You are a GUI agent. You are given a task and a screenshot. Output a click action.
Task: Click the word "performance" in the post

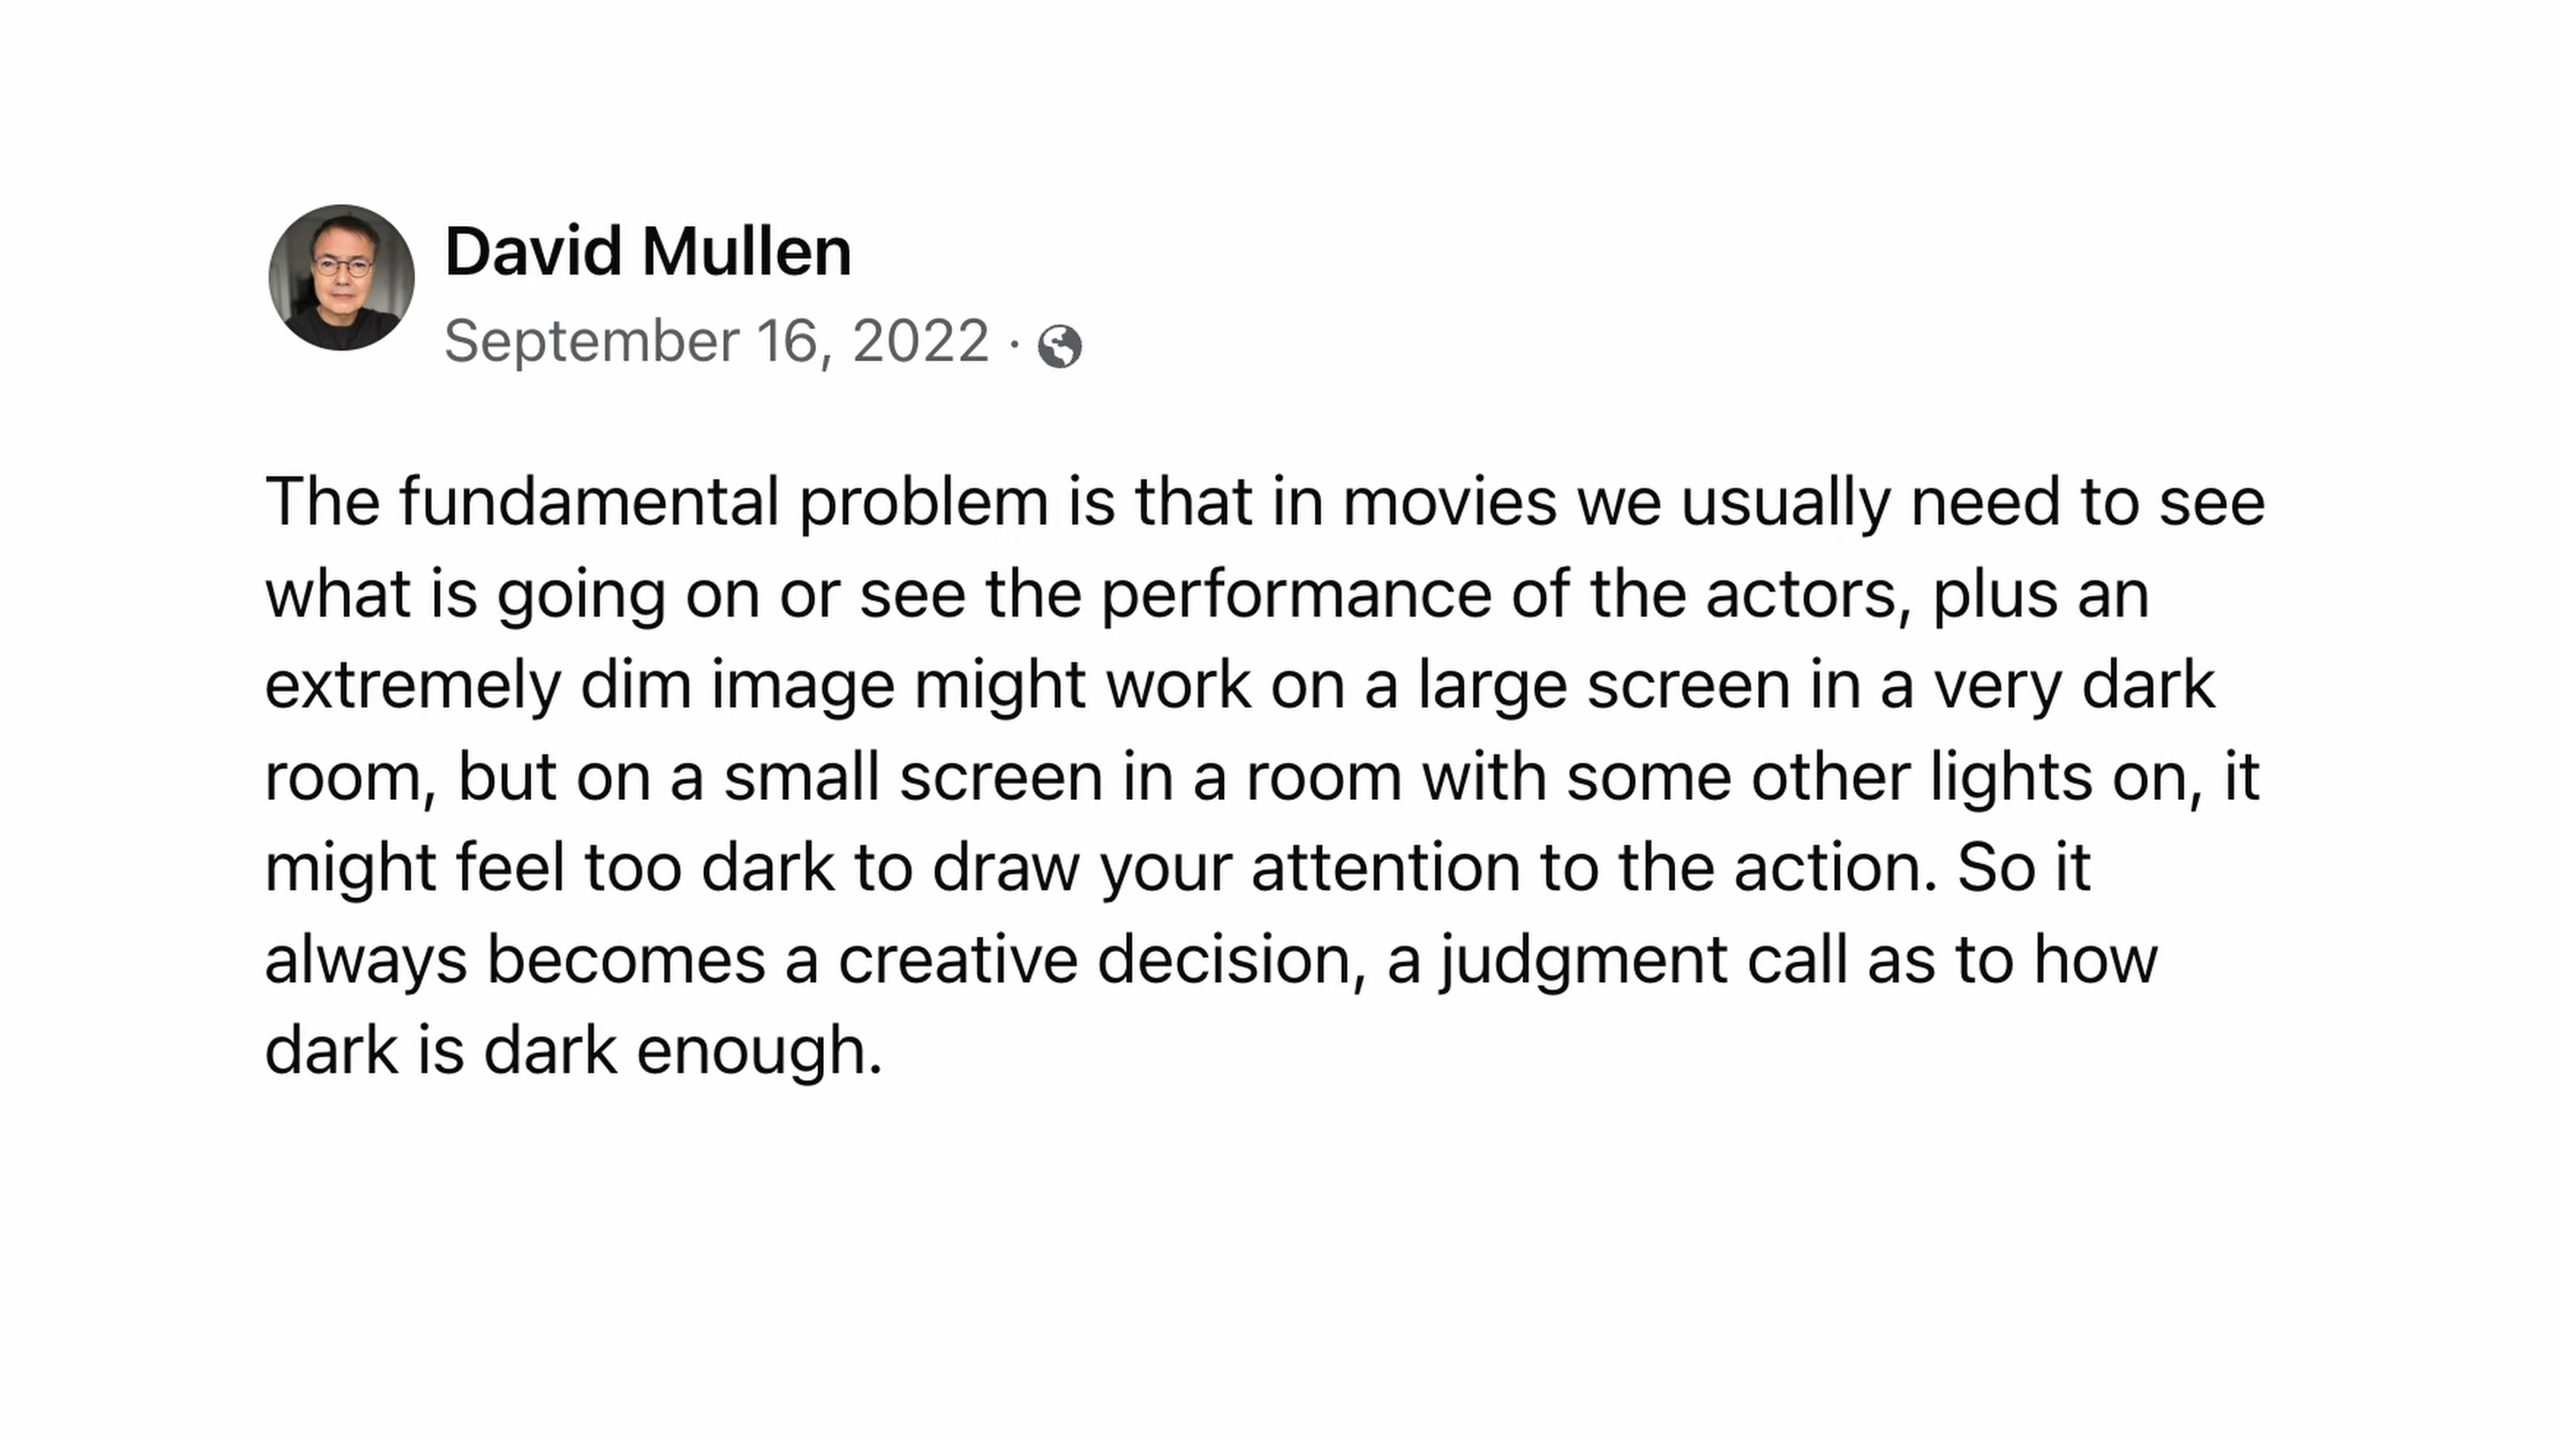point(1296,594)
